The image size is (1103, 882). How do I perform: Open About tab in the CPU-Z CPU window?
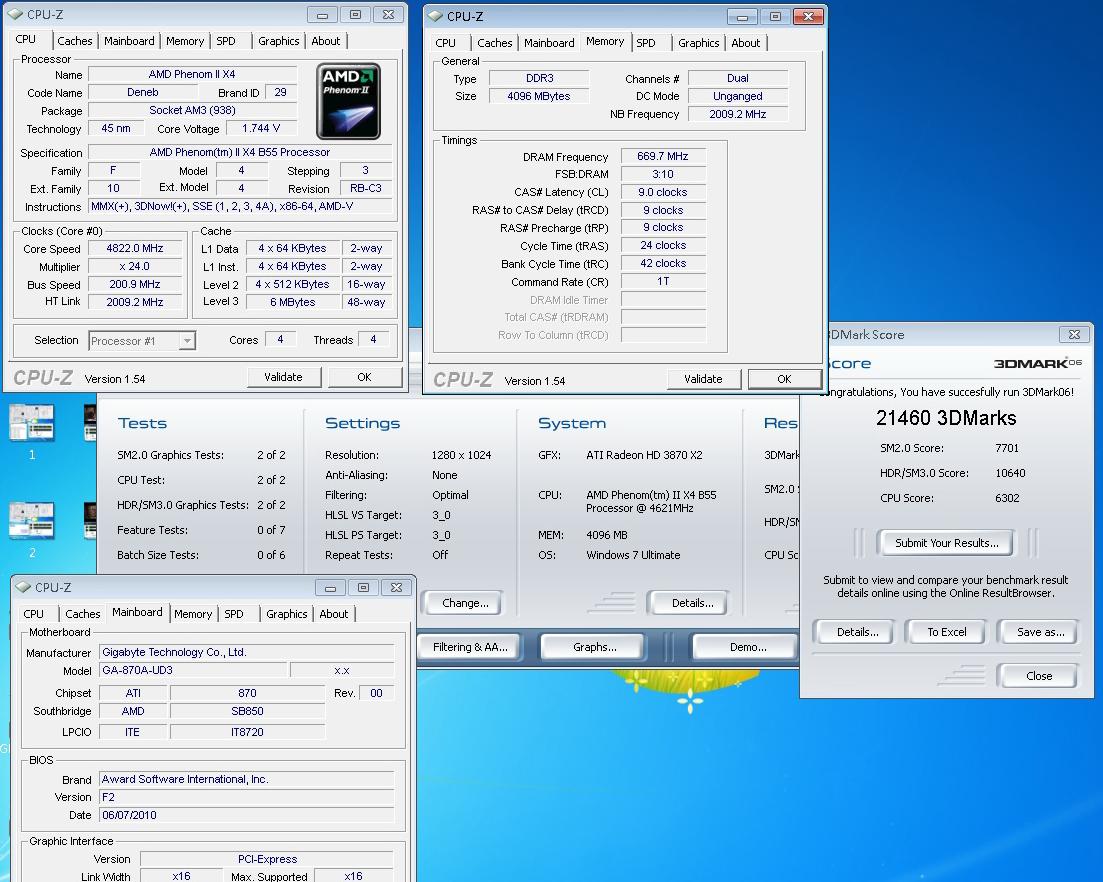click(326, 41)
